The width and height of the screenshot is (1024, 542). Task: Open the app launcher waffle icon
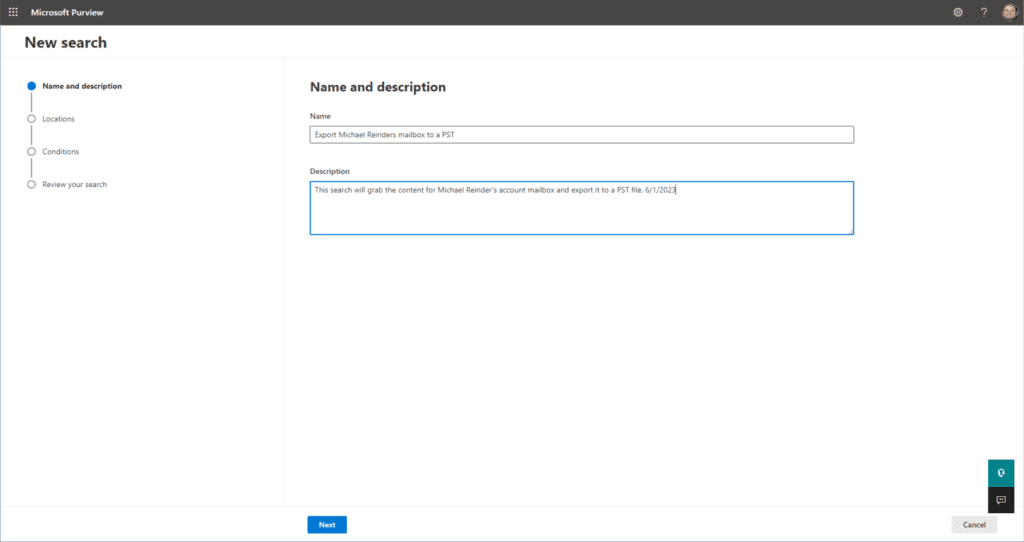(x=13, y=12)
